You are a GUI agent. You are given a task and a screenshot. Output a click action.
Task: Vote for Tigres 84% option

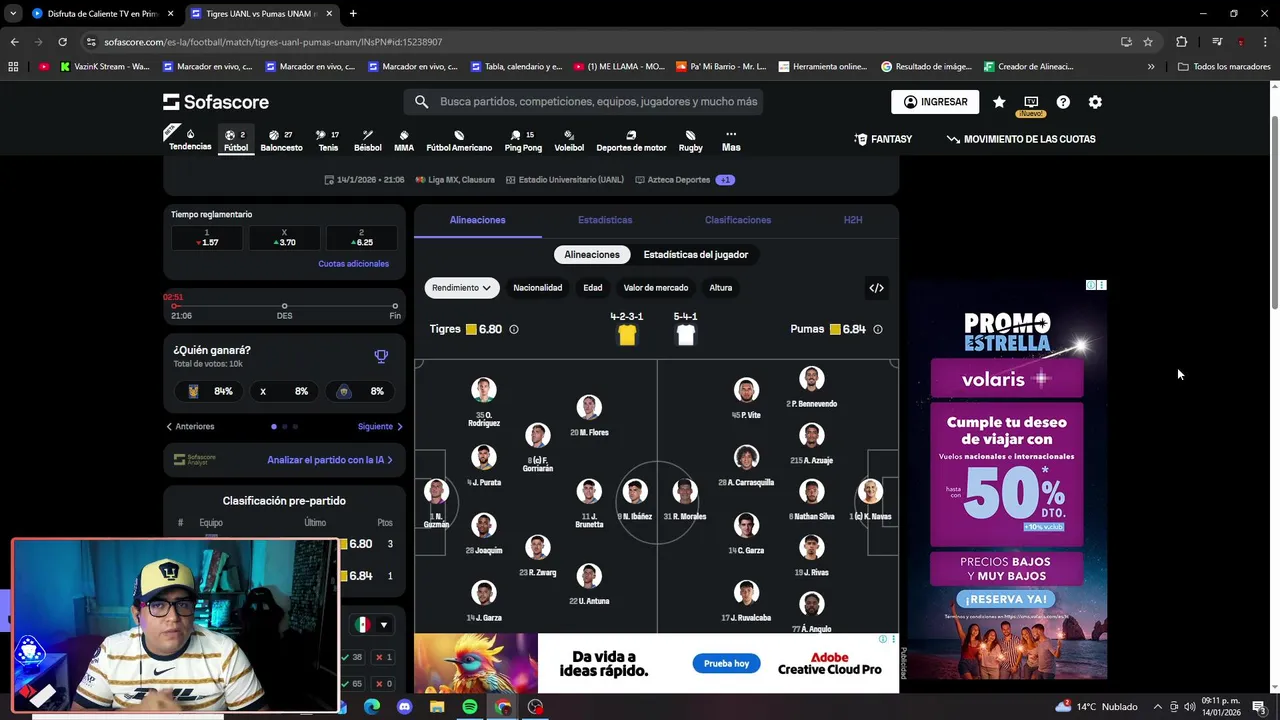(208, 391)
